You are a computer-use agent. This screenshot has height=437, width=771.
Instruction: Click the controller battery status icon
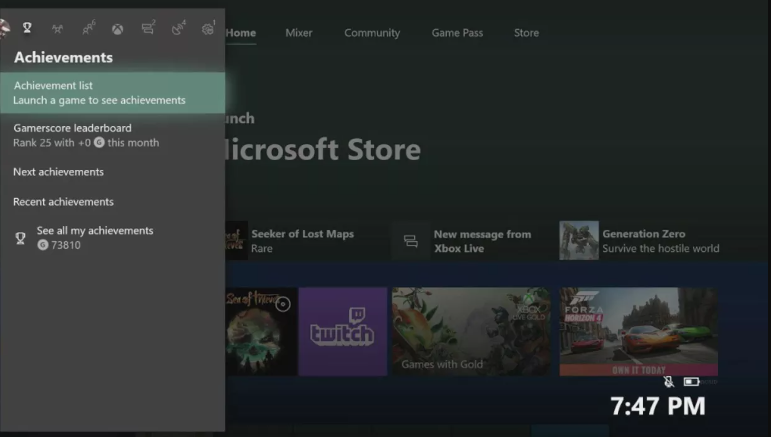(x=691, y=381)
